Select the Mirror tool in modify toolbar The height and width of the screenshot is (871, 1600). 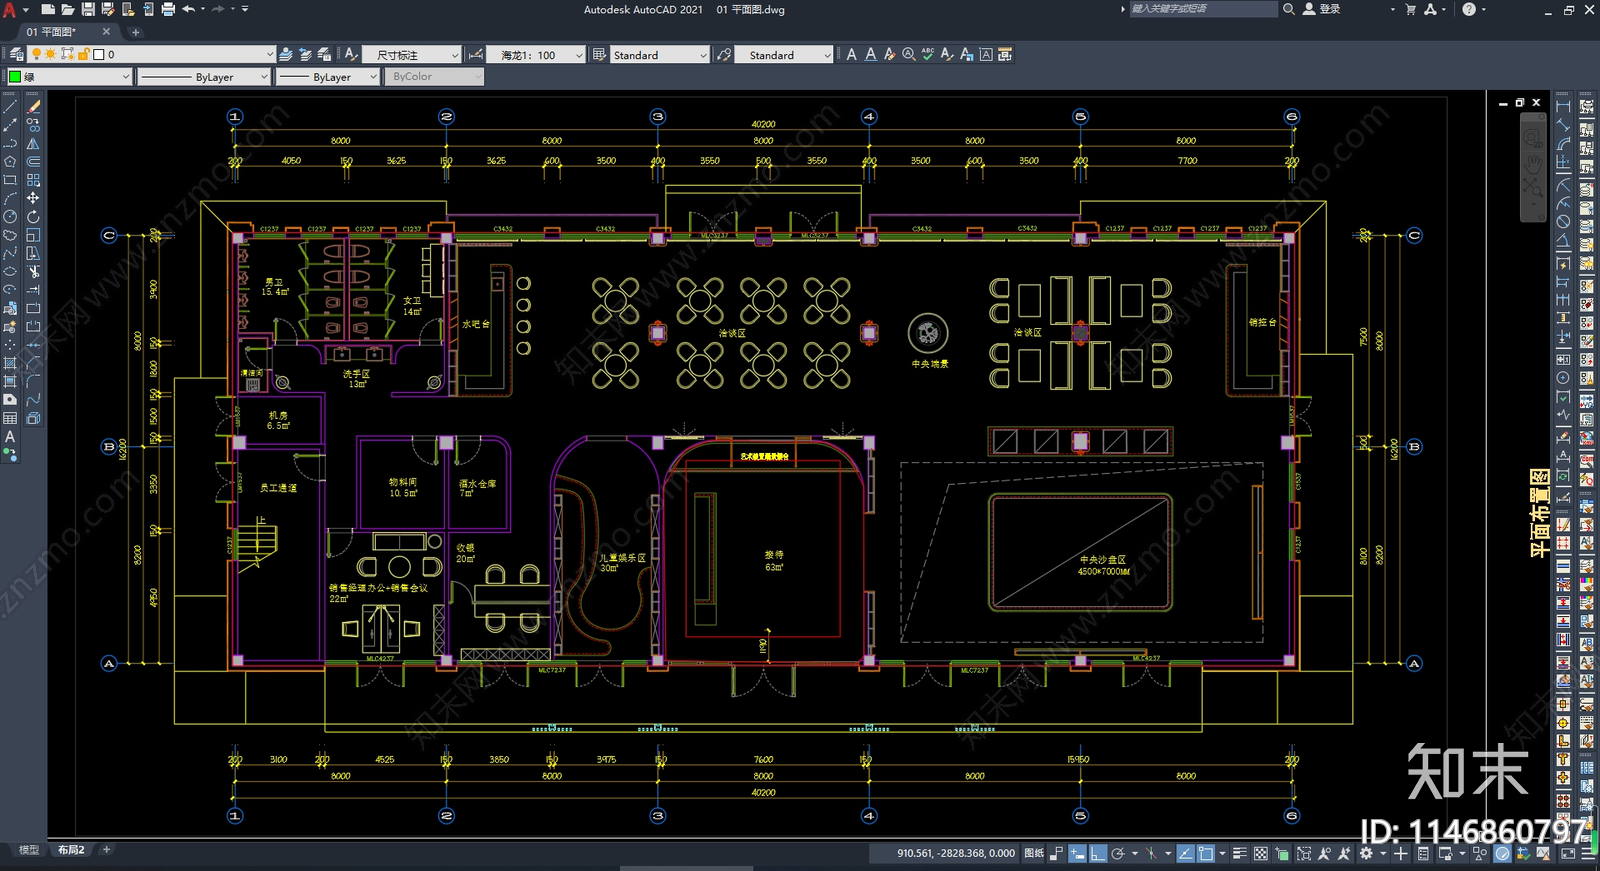(x=33, y=143)
